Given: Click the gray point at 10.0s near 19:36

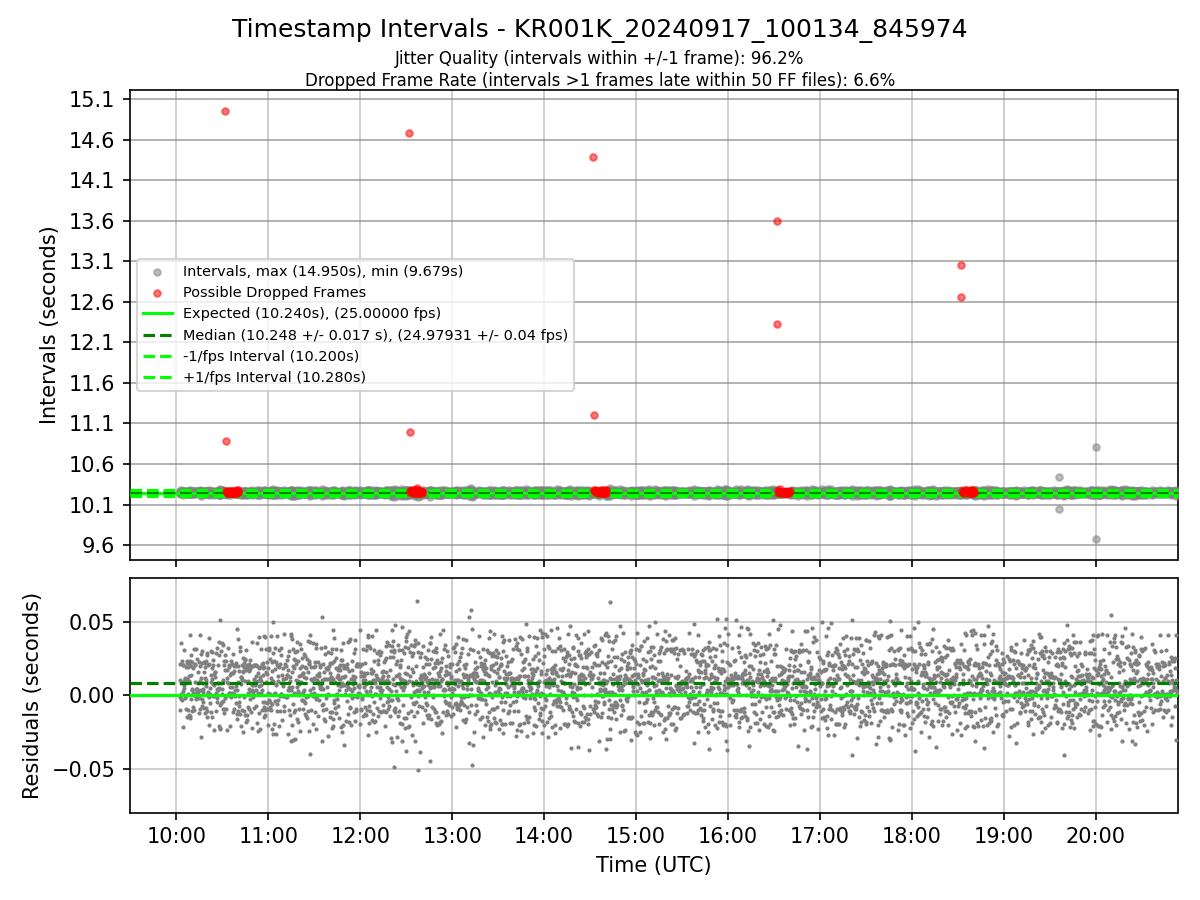Looking at the screenshot, I should pos(1059,509).
